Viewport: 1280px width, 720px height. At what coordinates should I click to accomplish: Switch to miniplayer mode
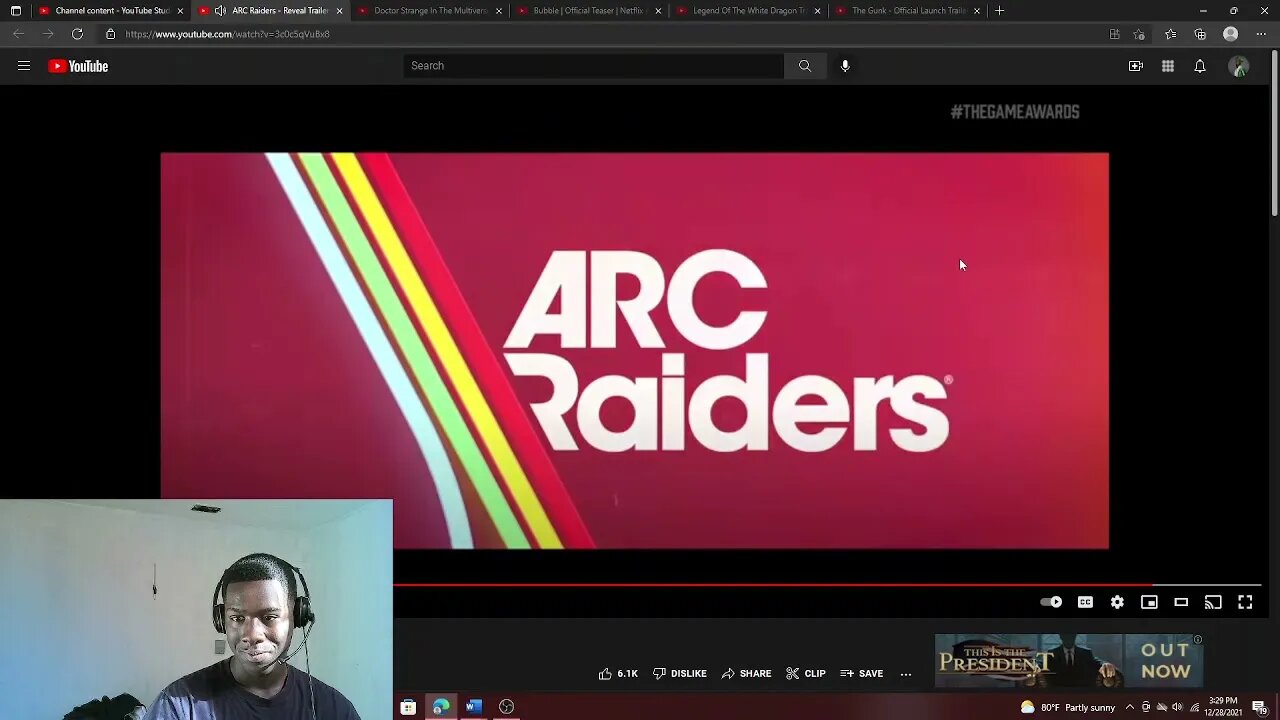(1149, 602)
